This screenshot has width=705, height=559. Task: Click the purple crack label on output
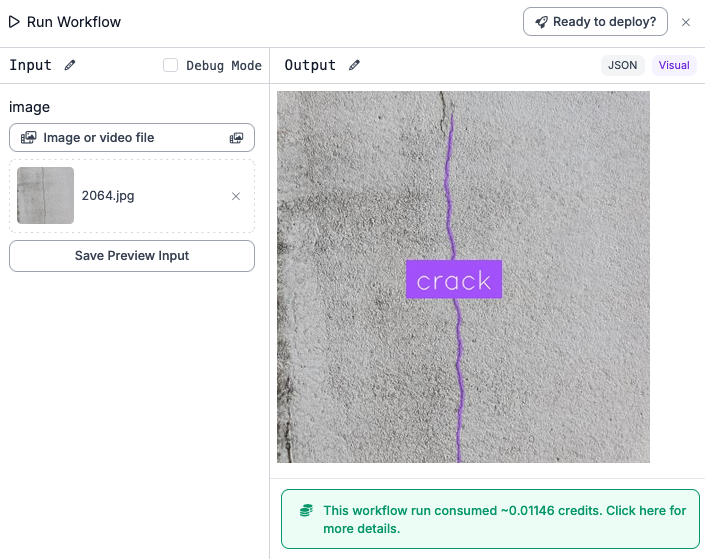pos(454,280)
